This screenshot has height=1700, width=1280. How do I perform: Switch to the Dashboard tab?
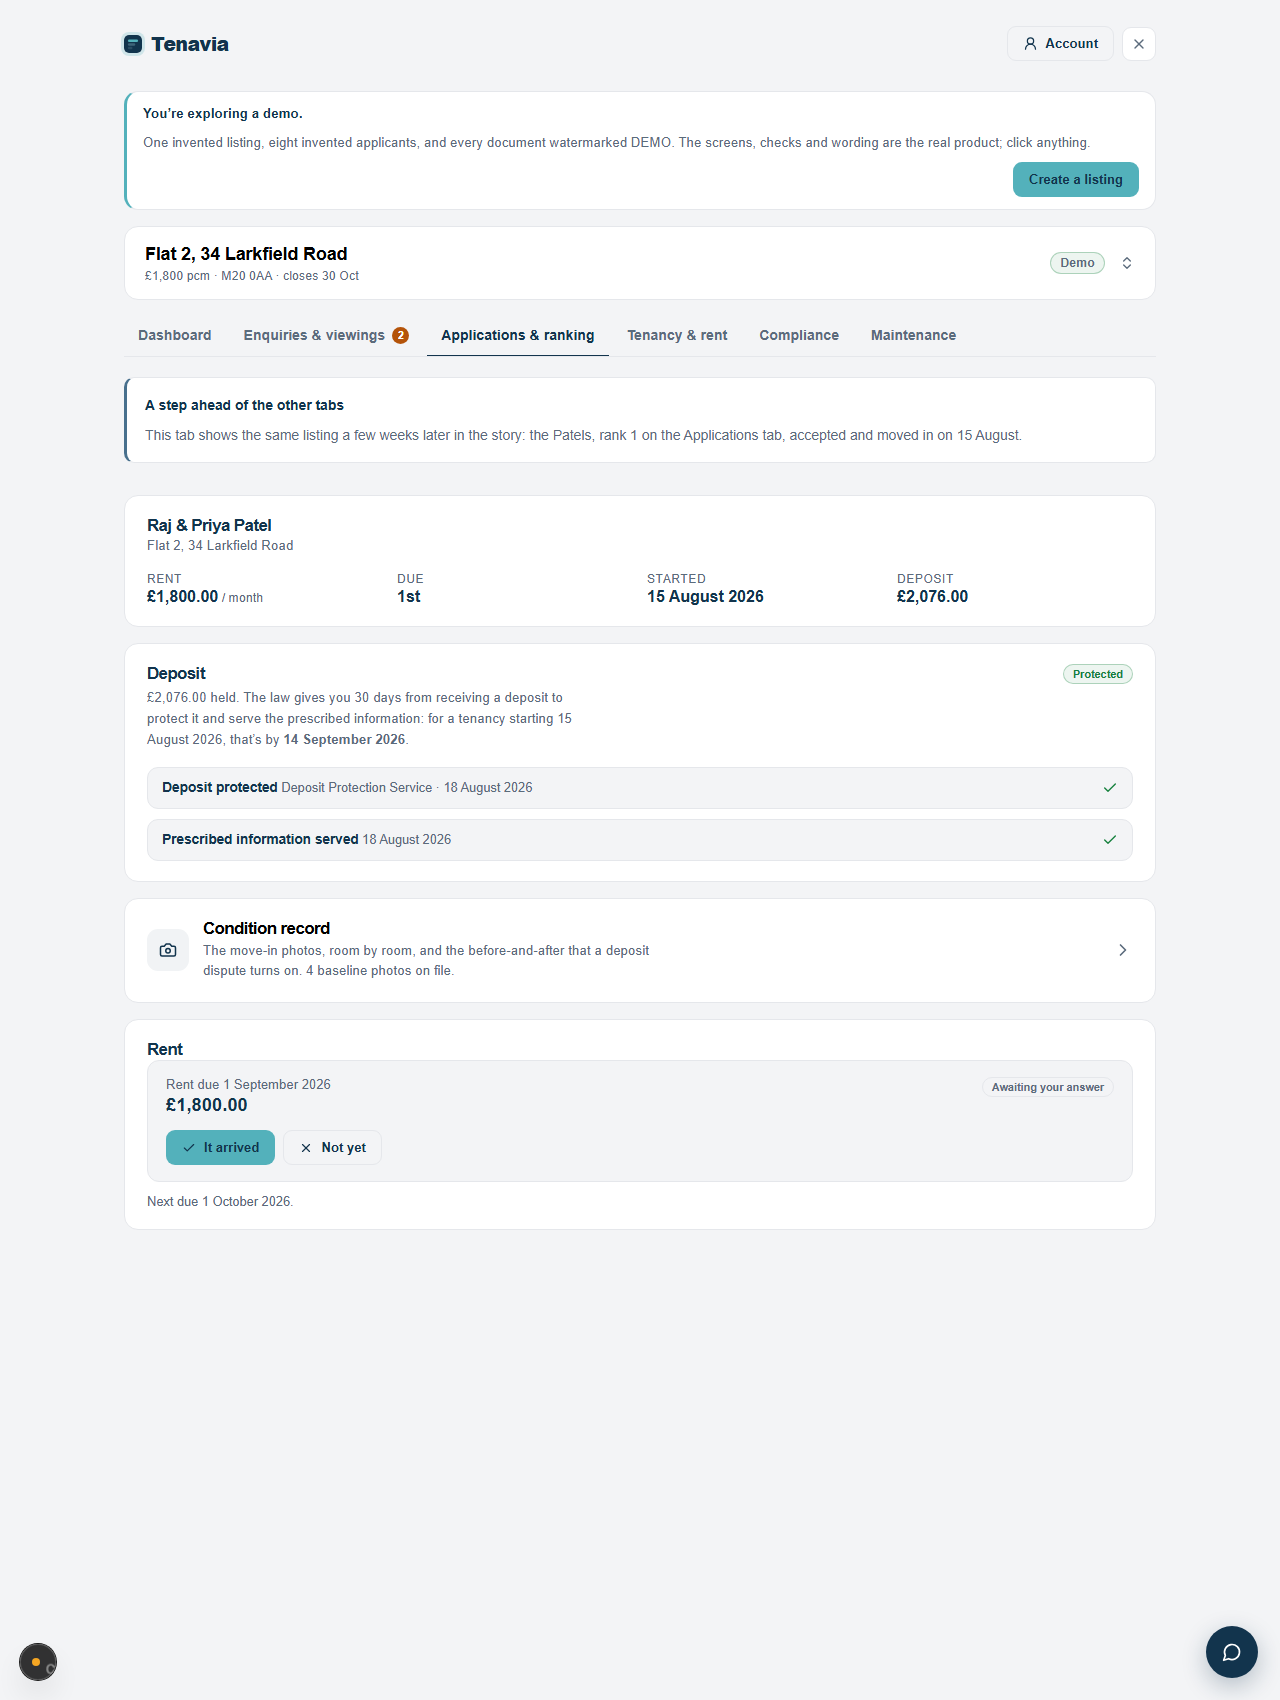point(175,335)
